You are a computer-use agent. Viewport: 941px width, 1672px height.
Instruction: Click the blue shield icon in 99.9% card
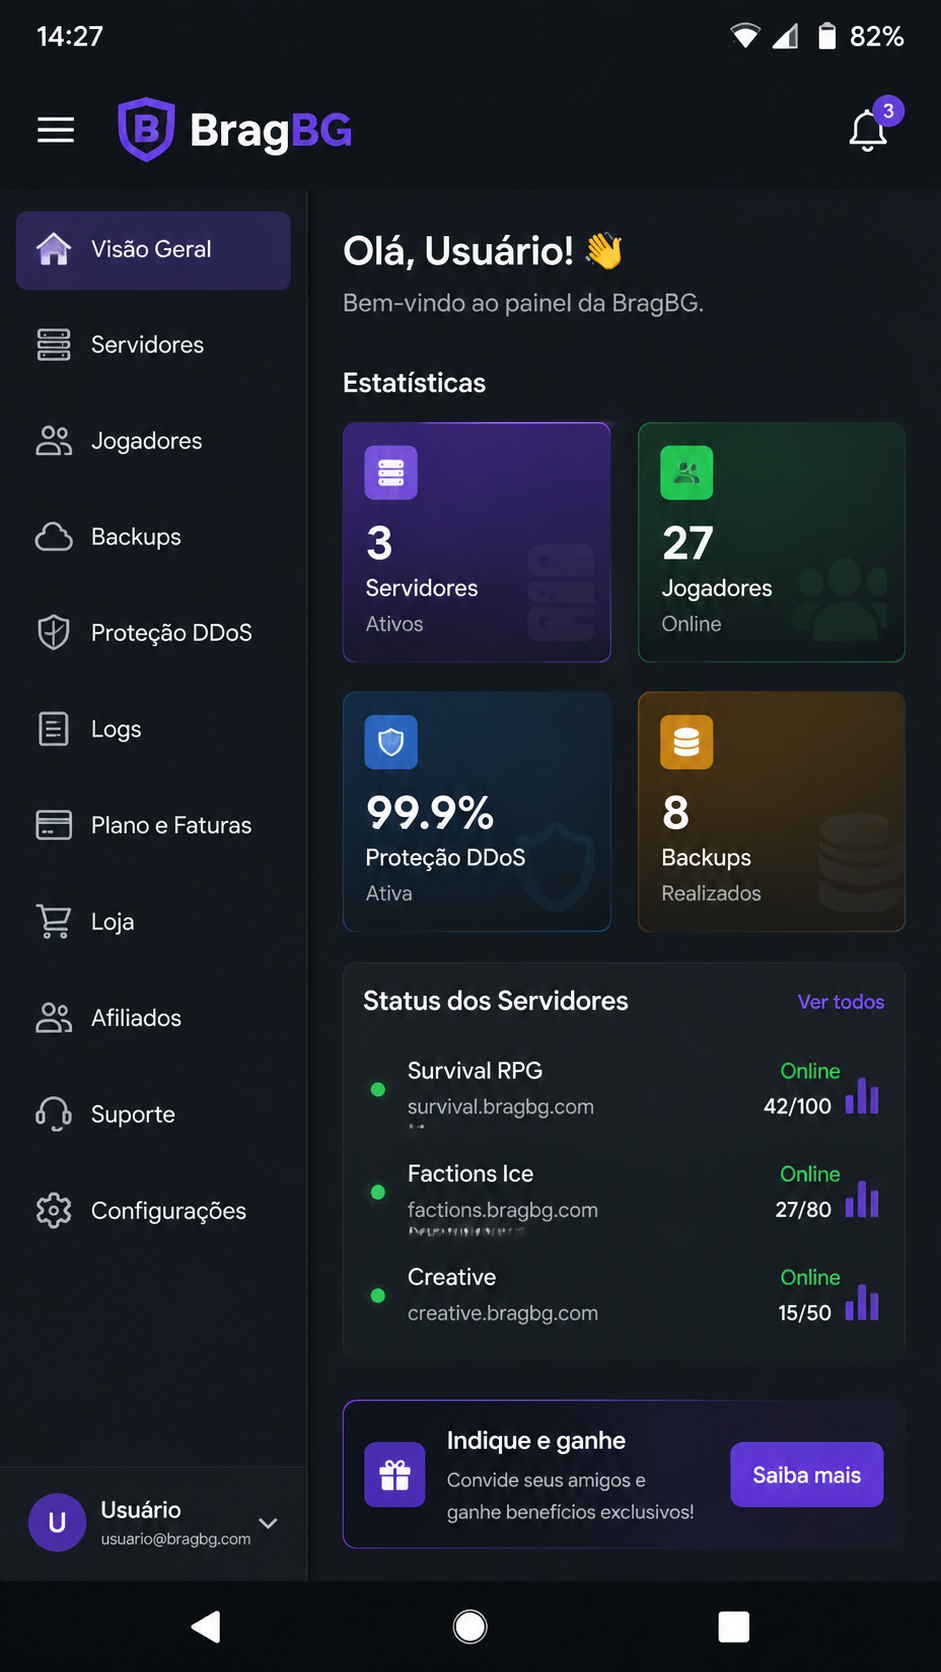391,742
